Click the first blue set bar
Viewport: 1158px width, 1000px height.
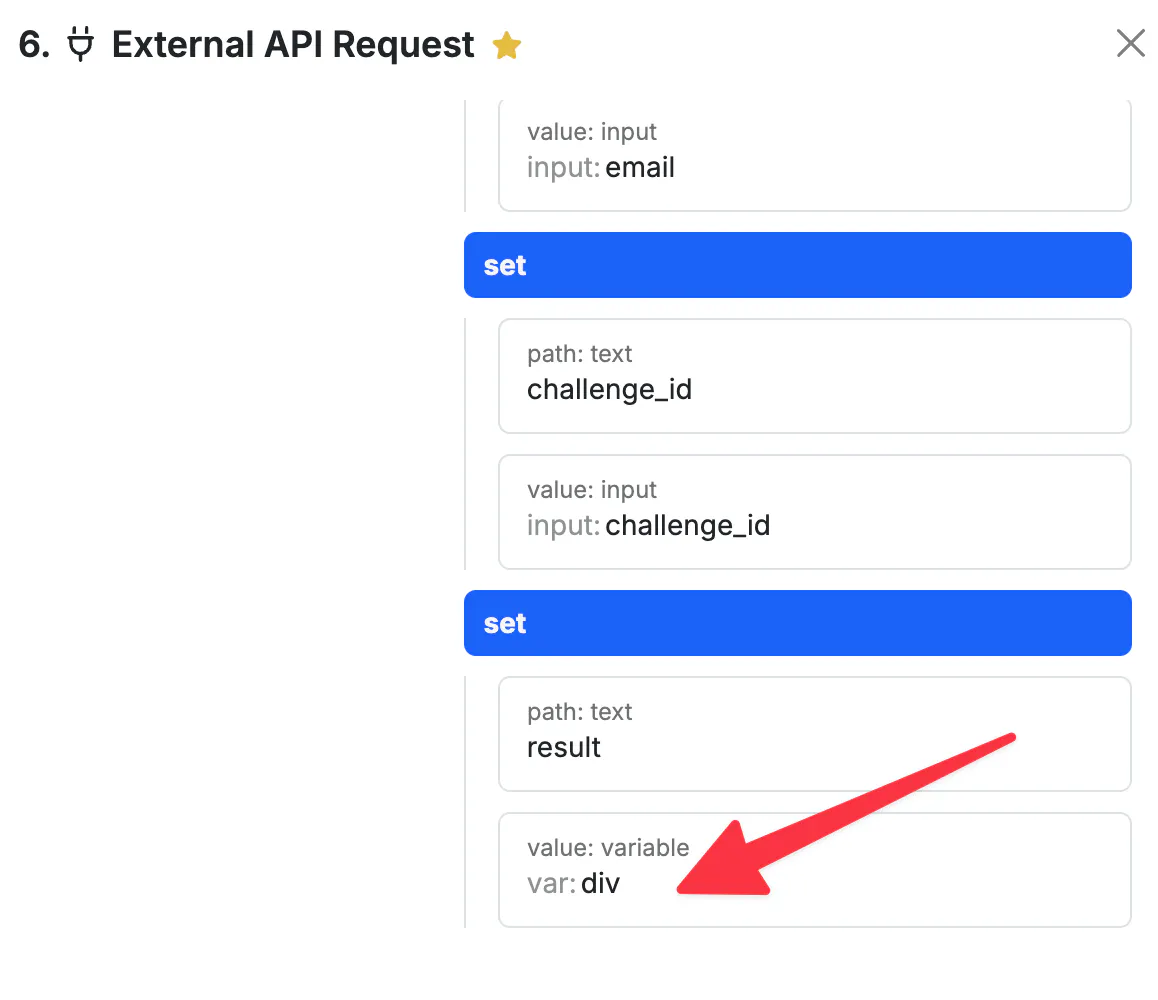[797, 265]
